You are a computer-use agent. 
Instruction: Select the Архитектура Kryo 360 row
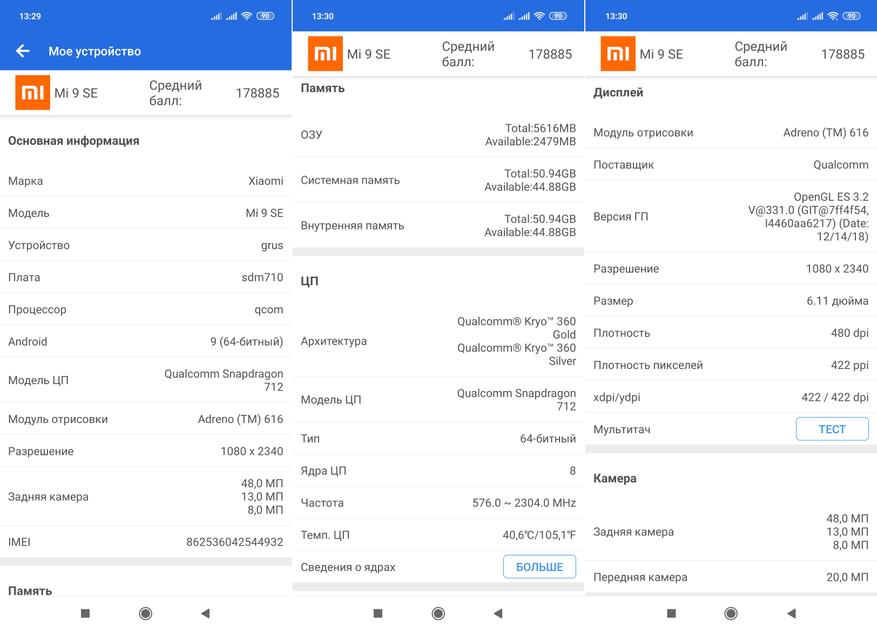point(438,341)
